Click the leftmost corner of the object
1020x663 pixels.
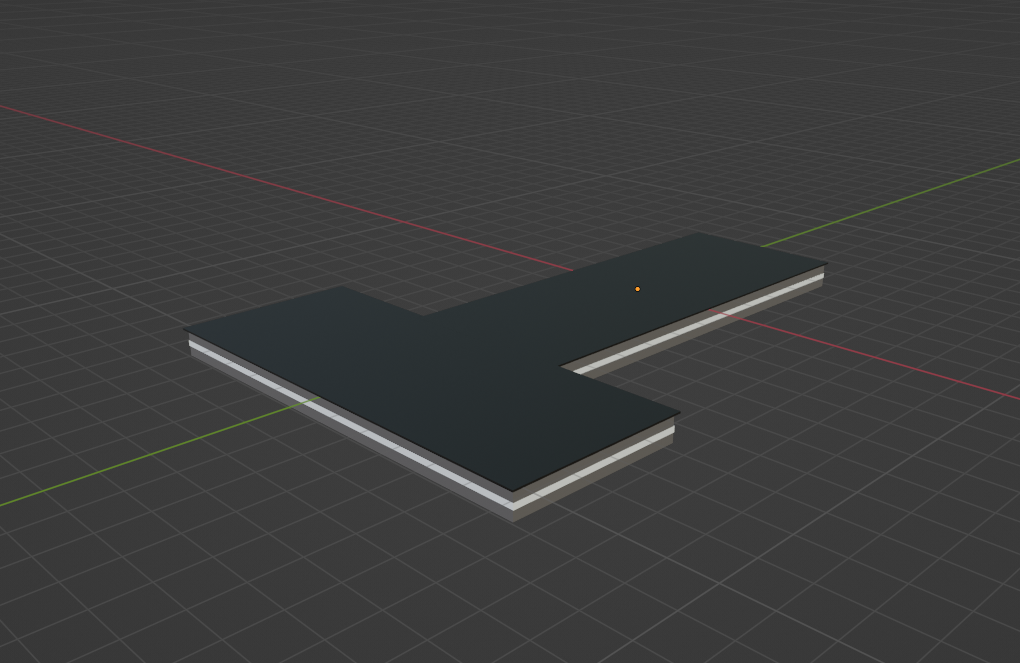pyautogui.click(x=186, y=330)
